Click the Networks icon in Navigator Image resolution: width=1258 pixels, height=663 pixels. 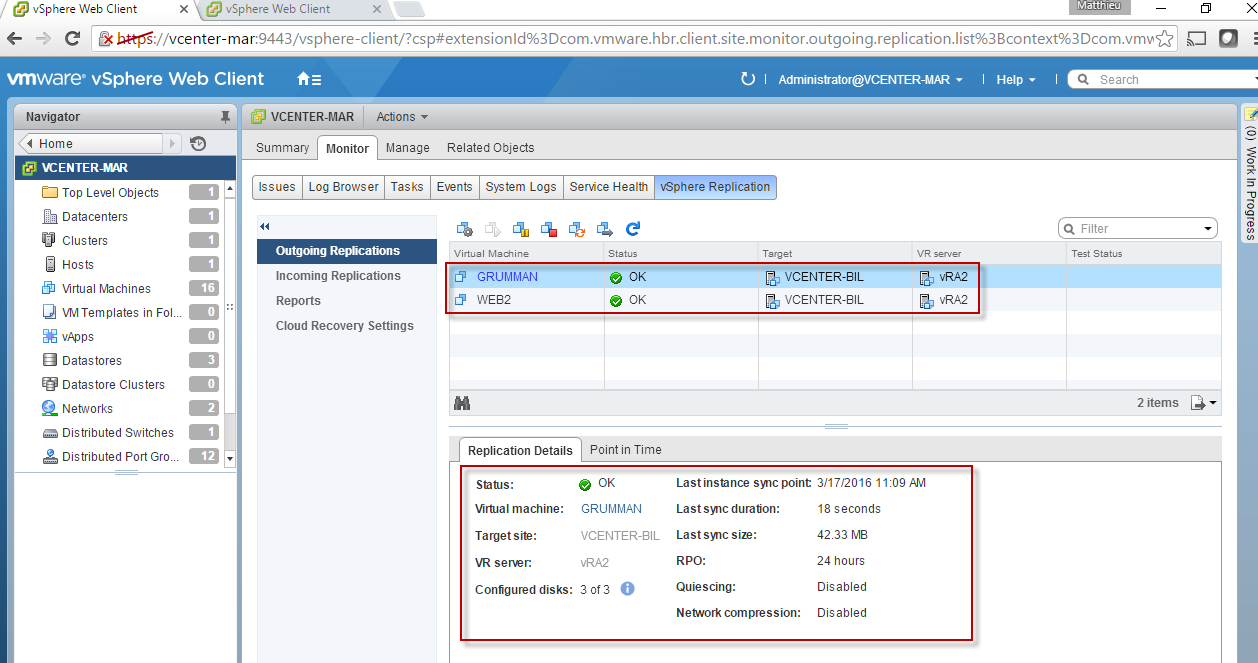50,408
